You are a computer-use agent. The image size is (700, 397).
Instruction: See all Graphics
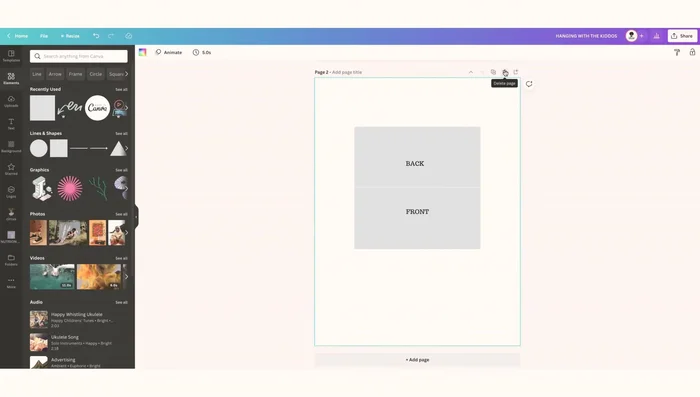coord(121,170)
